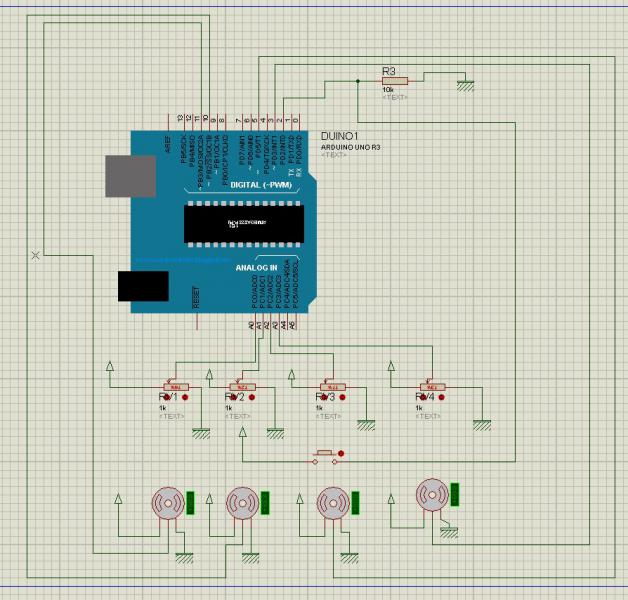This screenshot has height=600, width=628.
Task: Click the ground symbol wired to RV3
Action: click(x=366, y=425)
